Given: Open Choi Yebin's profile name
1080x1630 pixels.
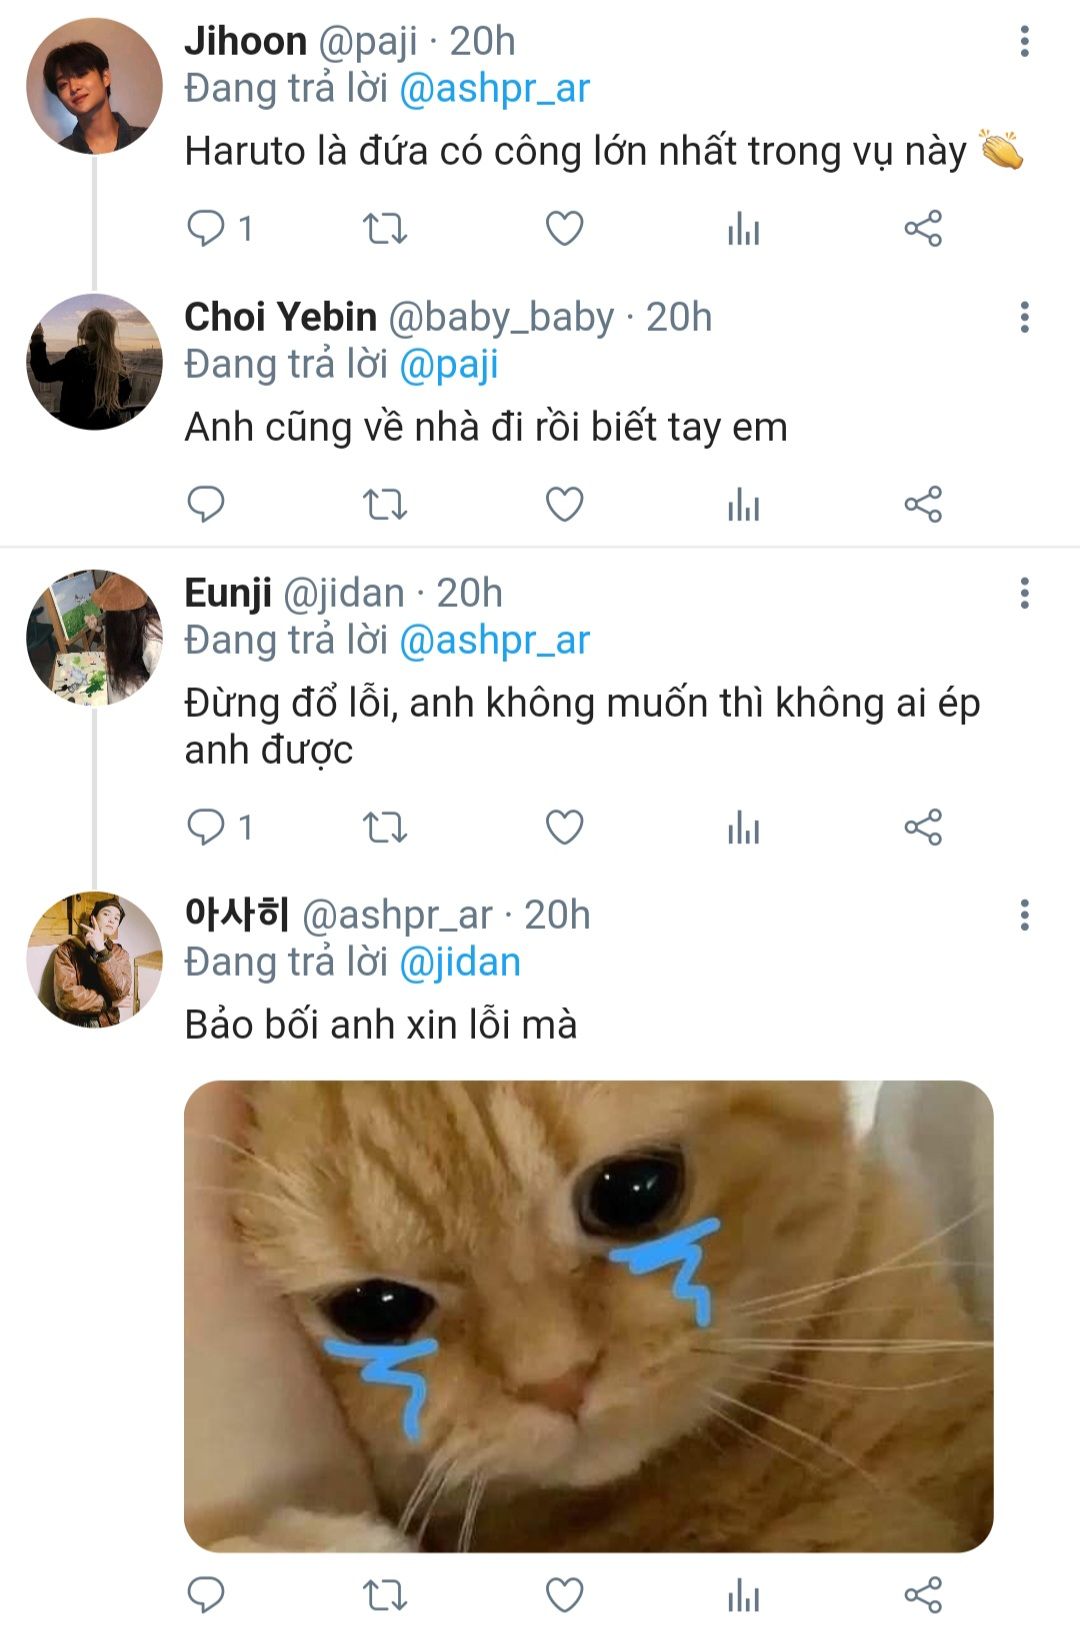Looking at the screenshot, I should 280,317.
